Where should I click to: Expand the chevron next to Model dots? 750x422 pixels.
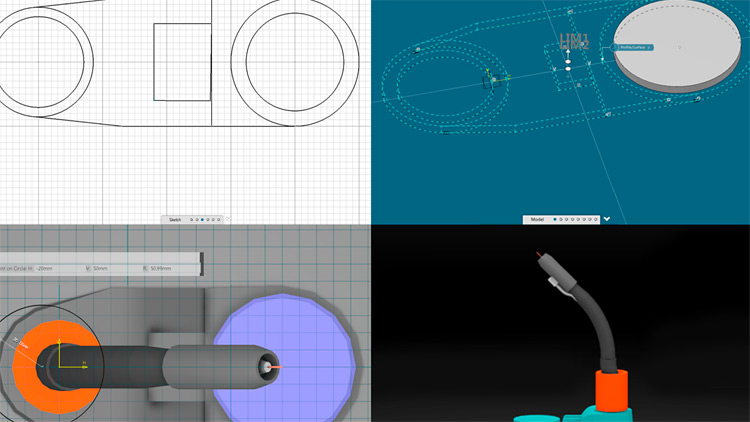(x=606, y=219)
